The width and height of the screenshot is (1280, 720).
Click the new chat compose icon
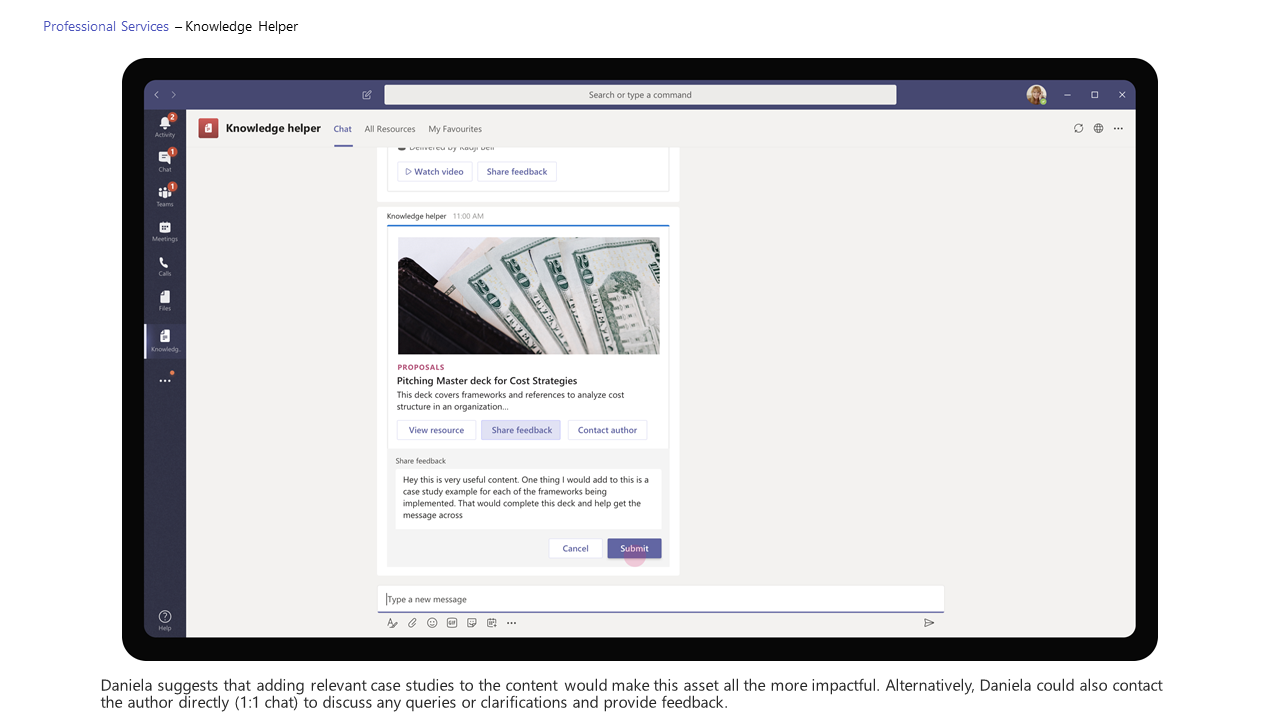tap(367, 95)
